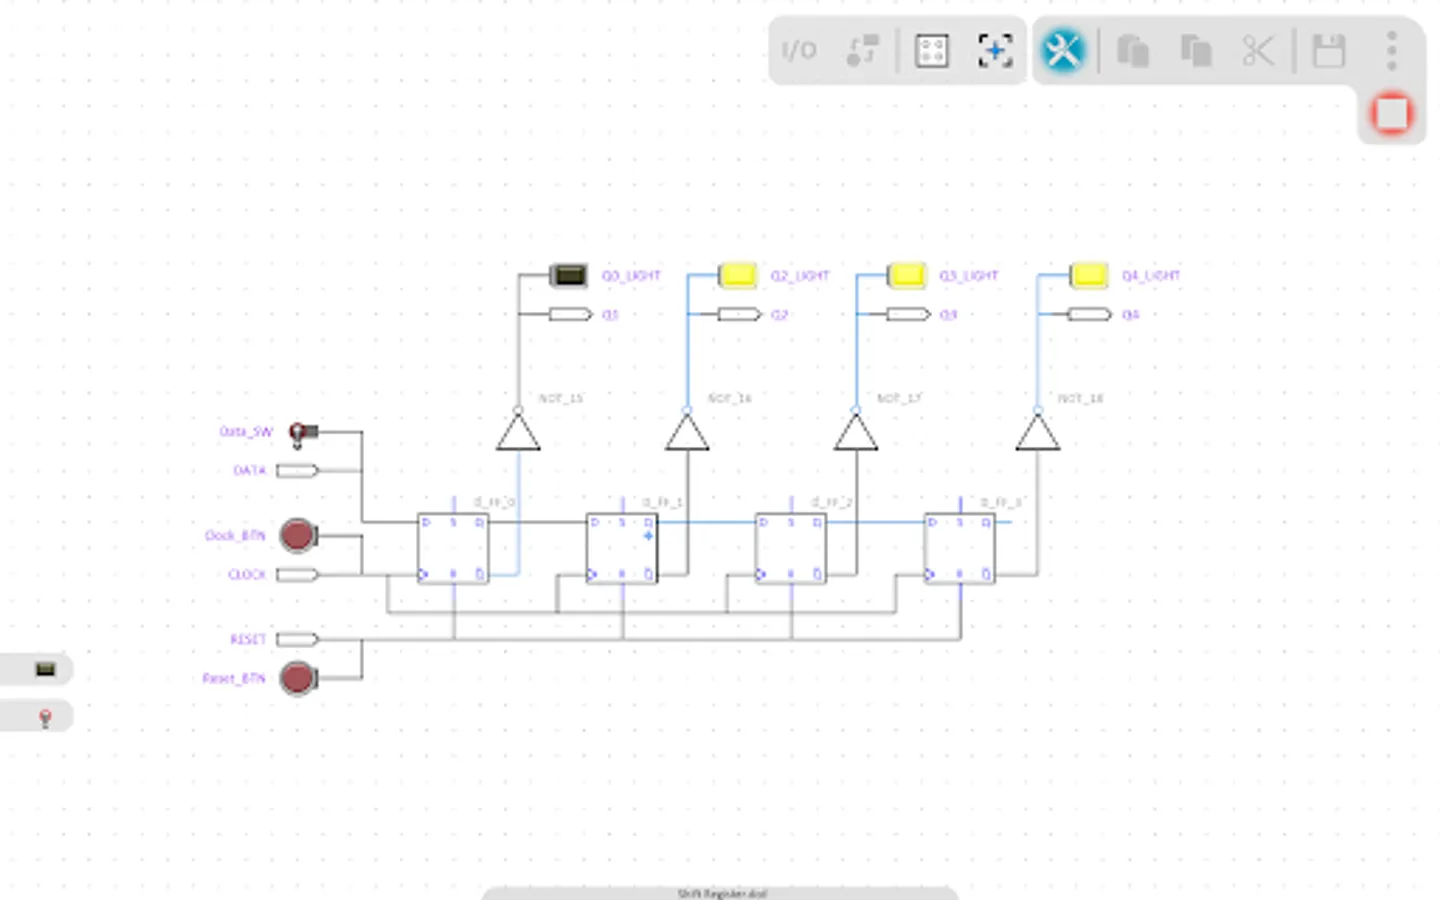Select the D_FF_3 flip-flop block
1440x900 pixels.
[x=960, y=548]
